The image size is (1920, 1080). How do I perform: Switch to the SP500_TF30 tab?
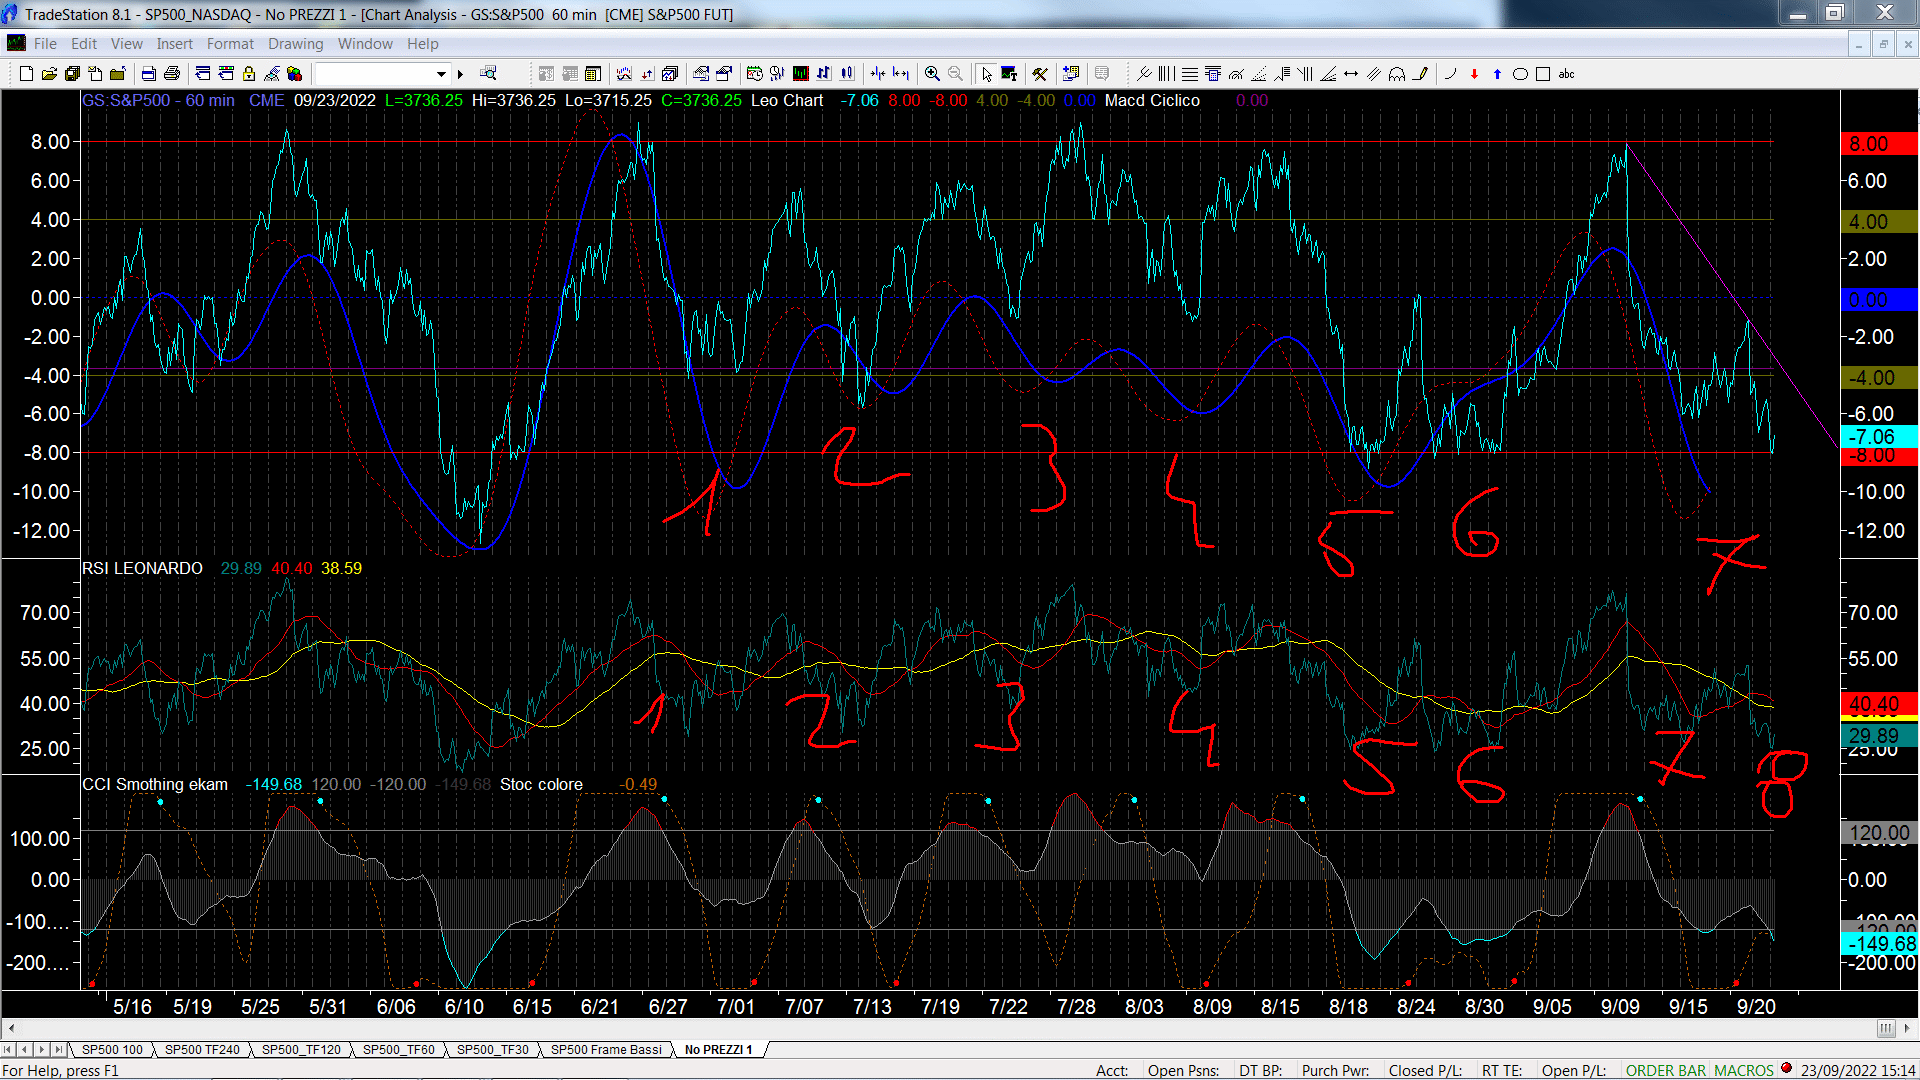[493, 1049]
